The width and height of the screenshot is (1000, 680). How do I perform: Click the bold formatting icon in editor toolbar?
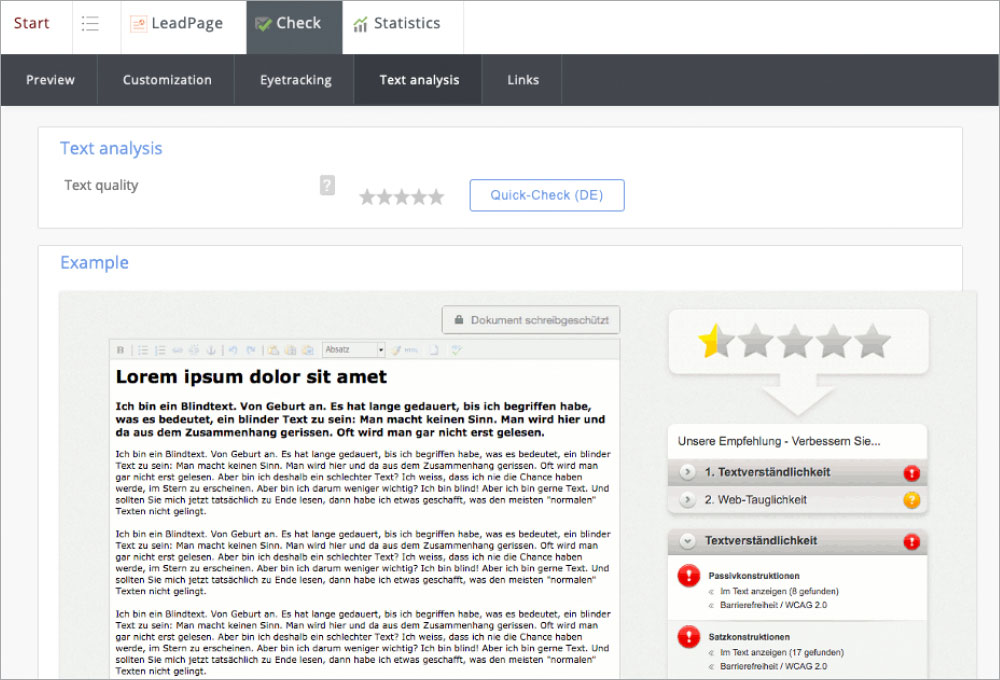point(121,350)
